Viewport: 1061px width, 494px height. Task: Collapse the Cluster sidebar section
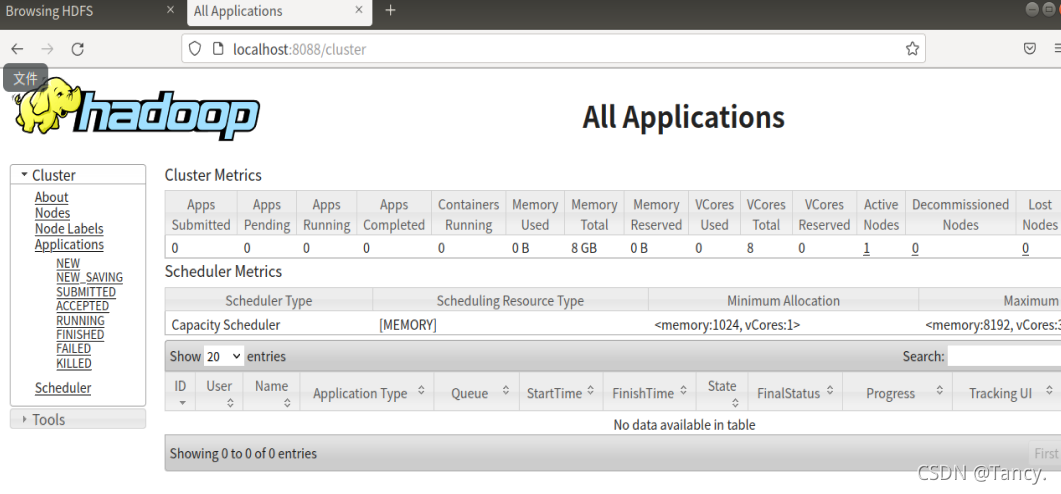[78, 175]
